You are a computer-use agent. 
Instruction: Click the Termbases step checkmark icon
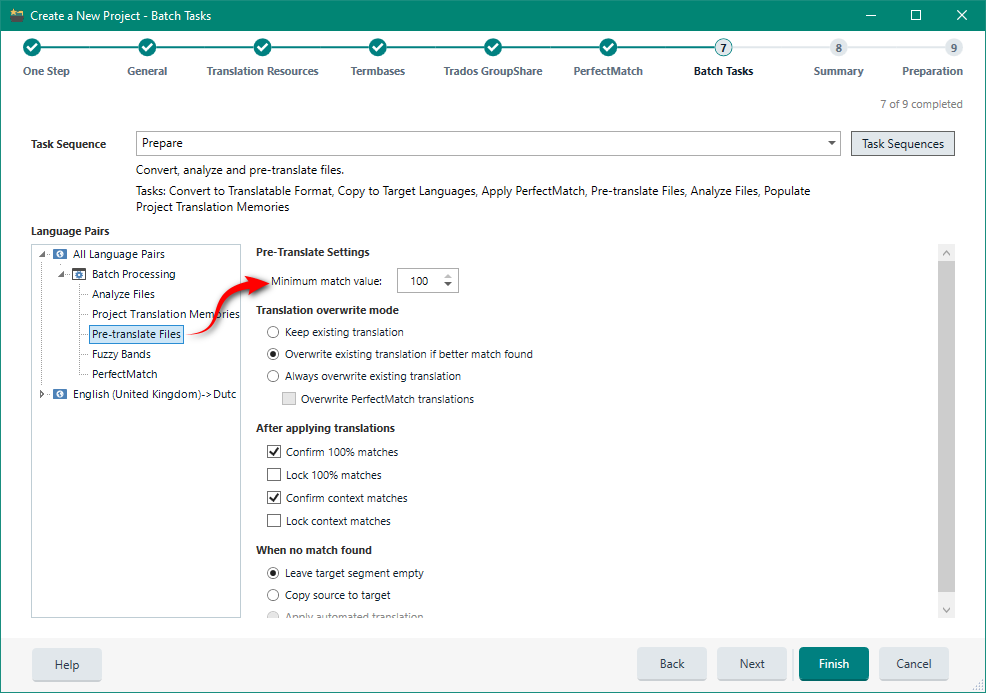(377, 47)
